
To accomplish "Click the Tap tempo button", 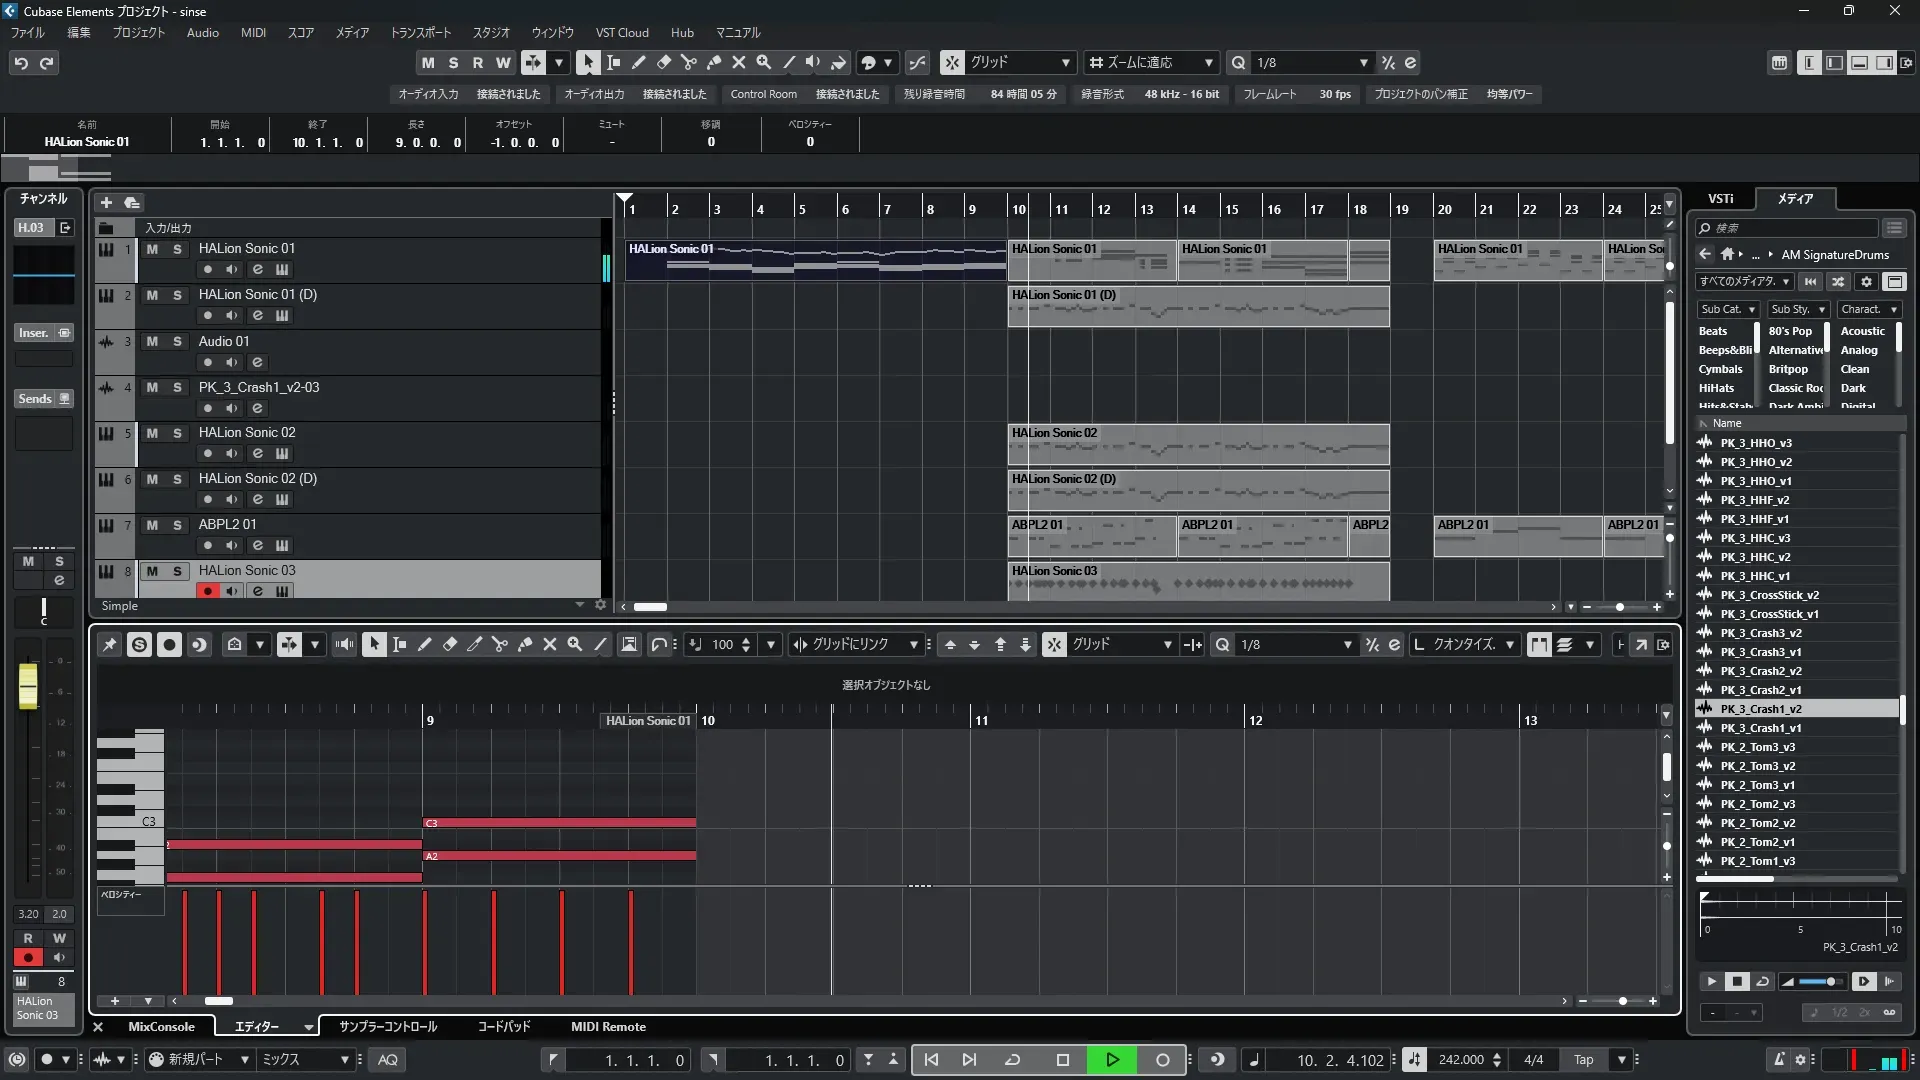I will (1583, 1060).
